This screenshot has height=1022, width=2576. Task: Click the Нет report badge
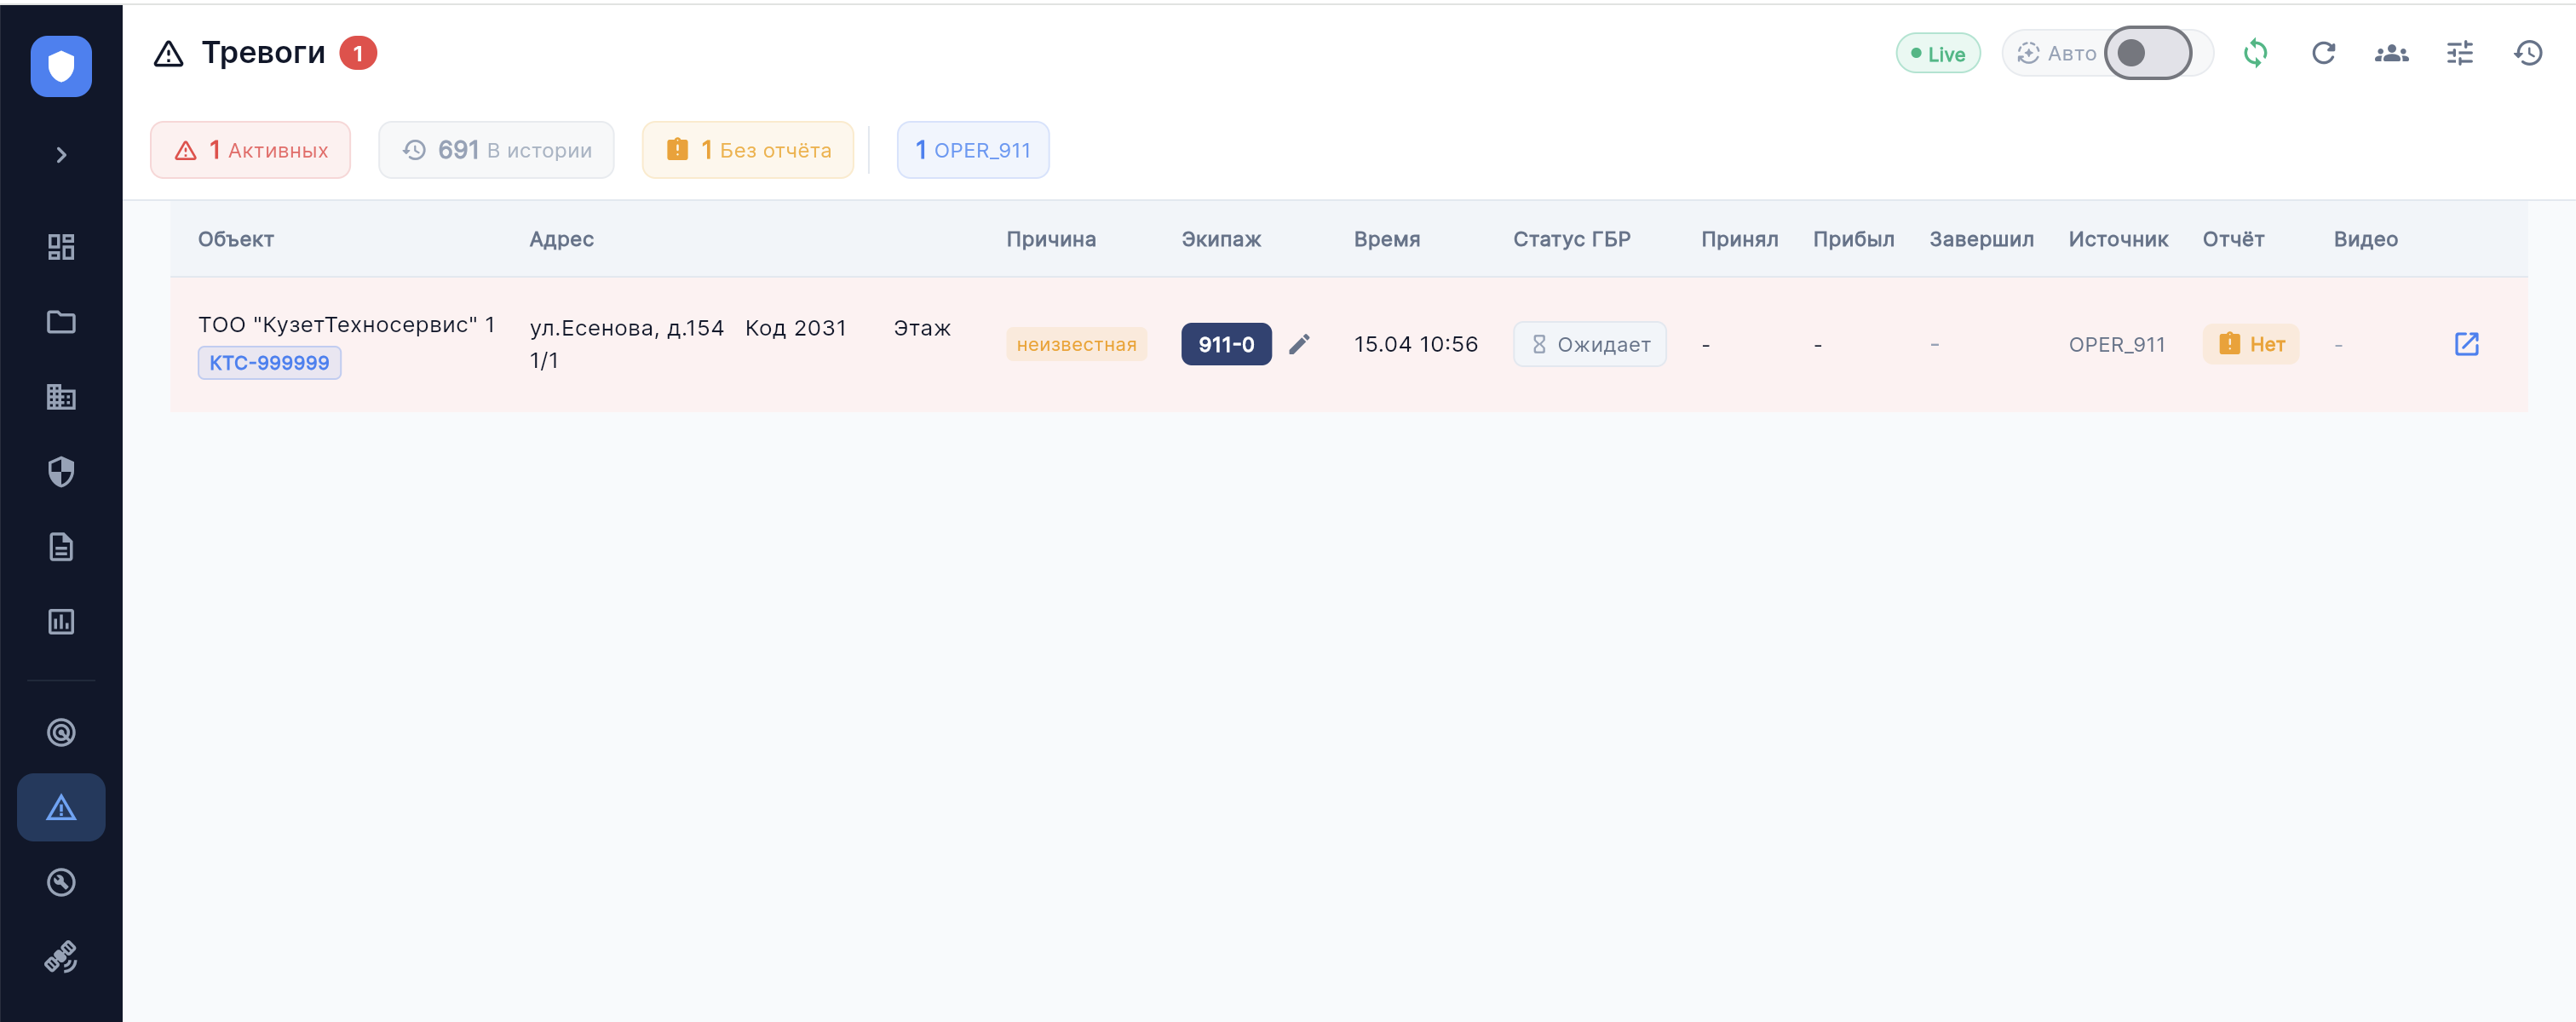(x=2251, y=344)
